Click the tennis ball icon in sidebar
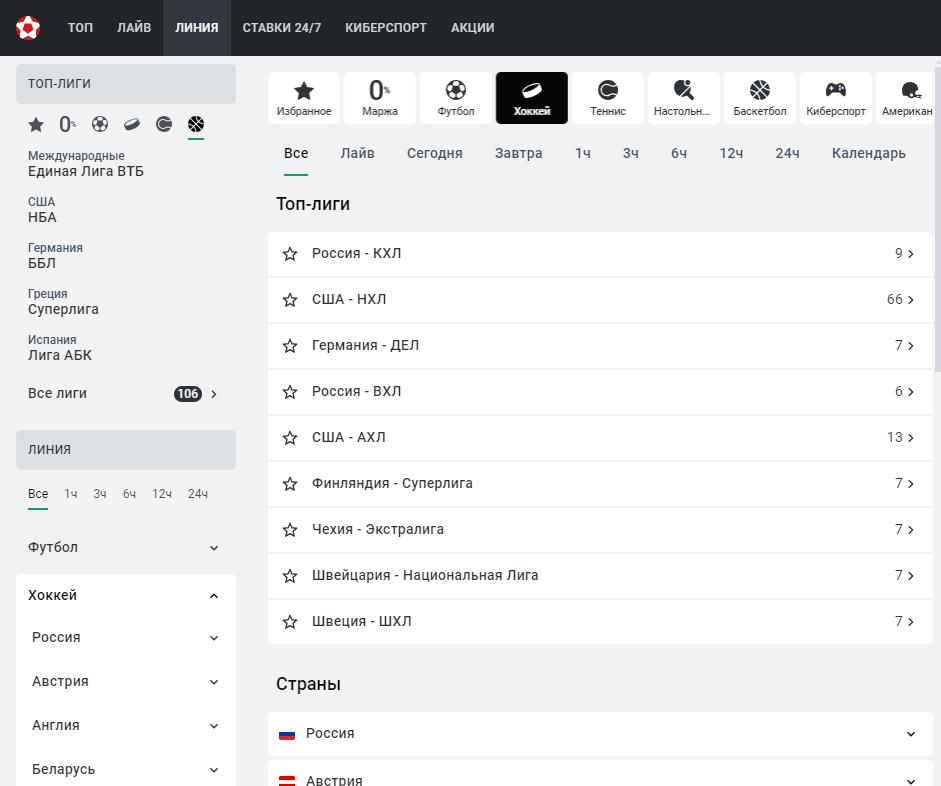The height and width of the screenshot is (786, 941). (164, 125)
